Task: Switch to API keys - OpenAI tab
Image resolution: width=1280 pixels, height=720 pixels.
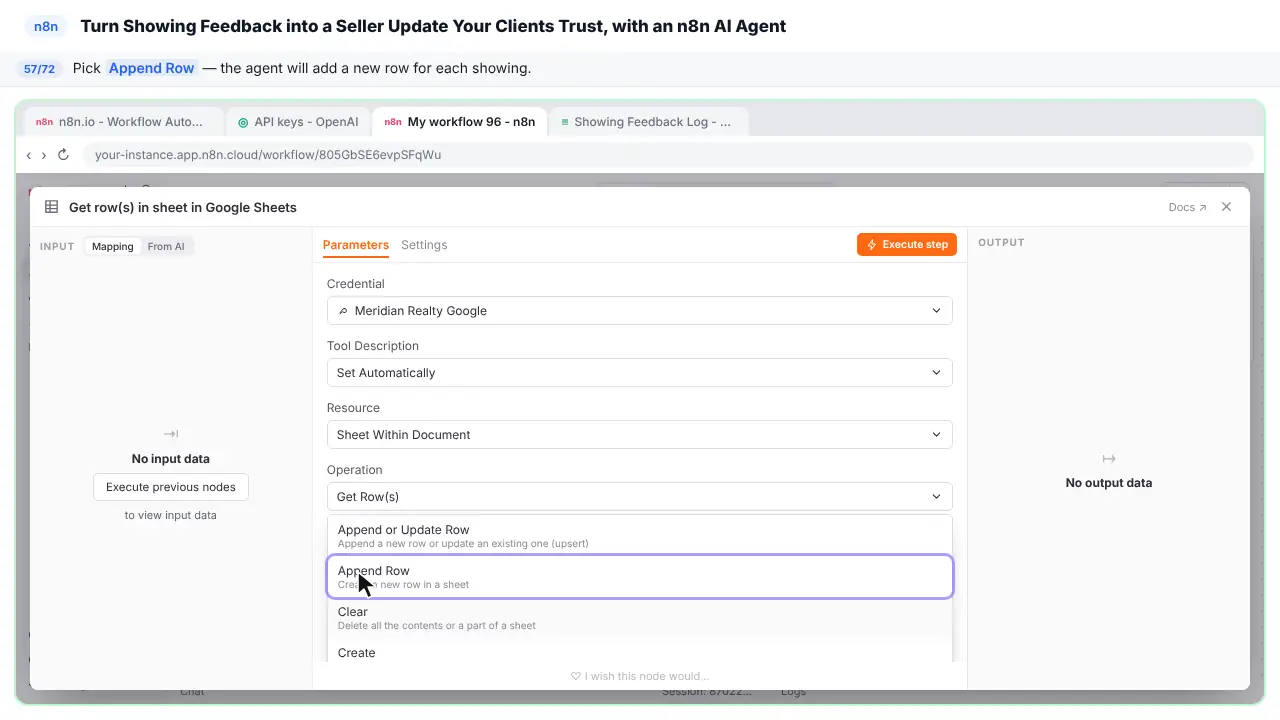Action: coord(298,122)
